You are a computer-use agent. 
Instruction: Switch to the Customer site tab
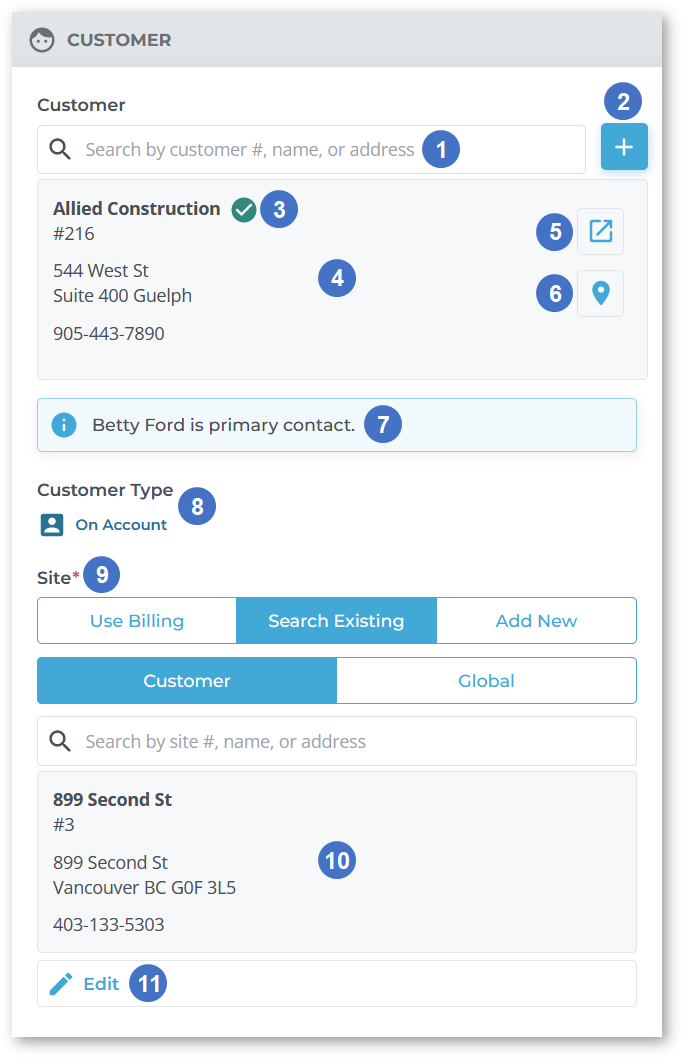[x=187, y=681]
